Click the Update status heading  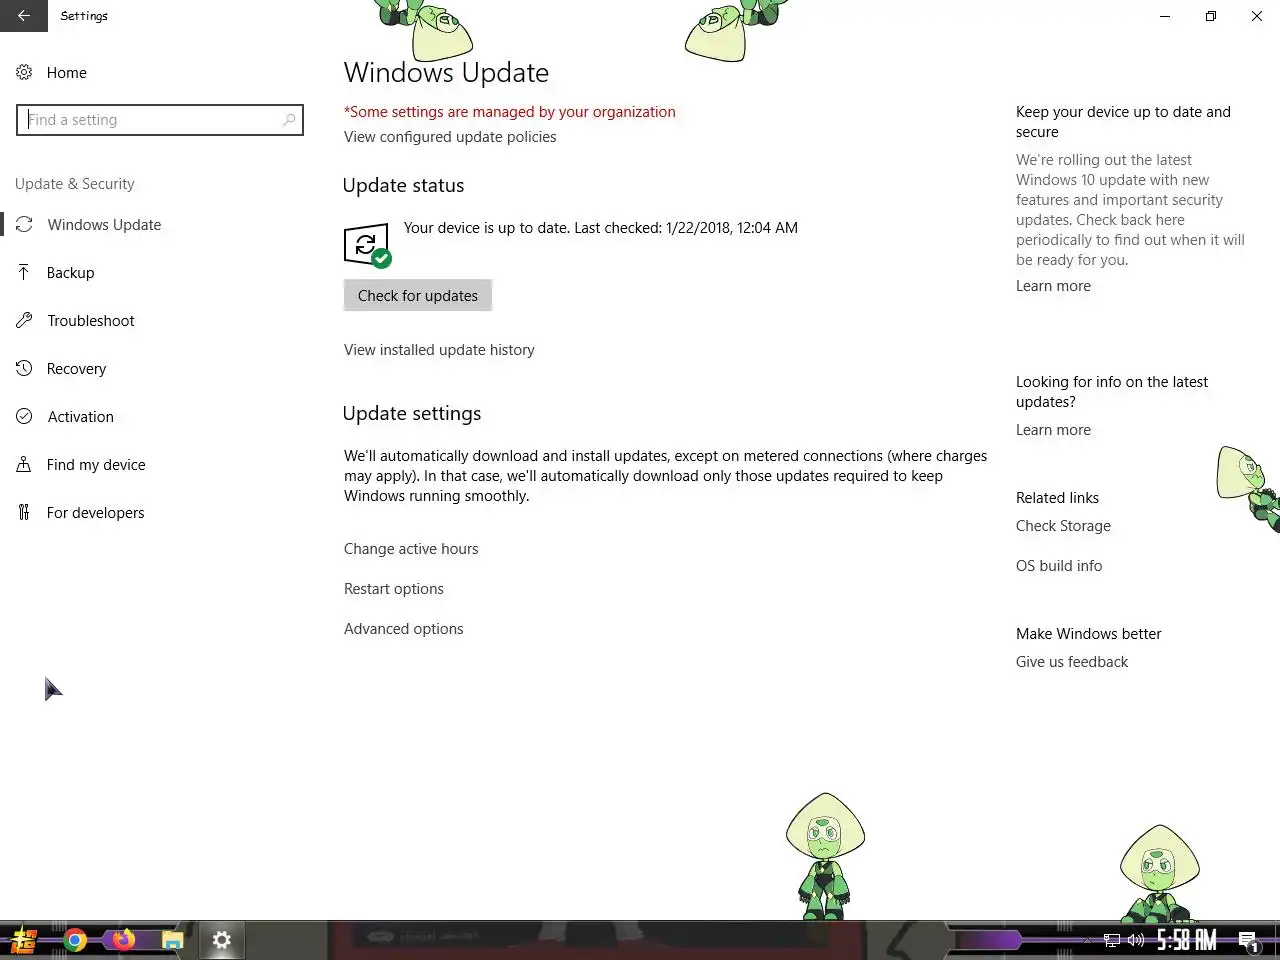404,186
